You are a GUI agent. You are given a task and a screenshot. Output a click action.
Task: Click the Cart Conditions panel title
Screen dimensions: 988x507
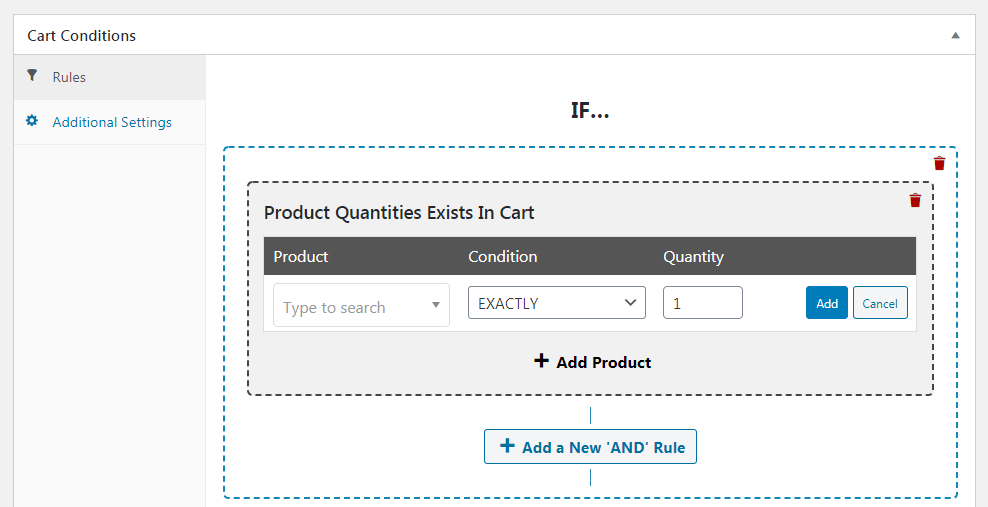point(81,36)
